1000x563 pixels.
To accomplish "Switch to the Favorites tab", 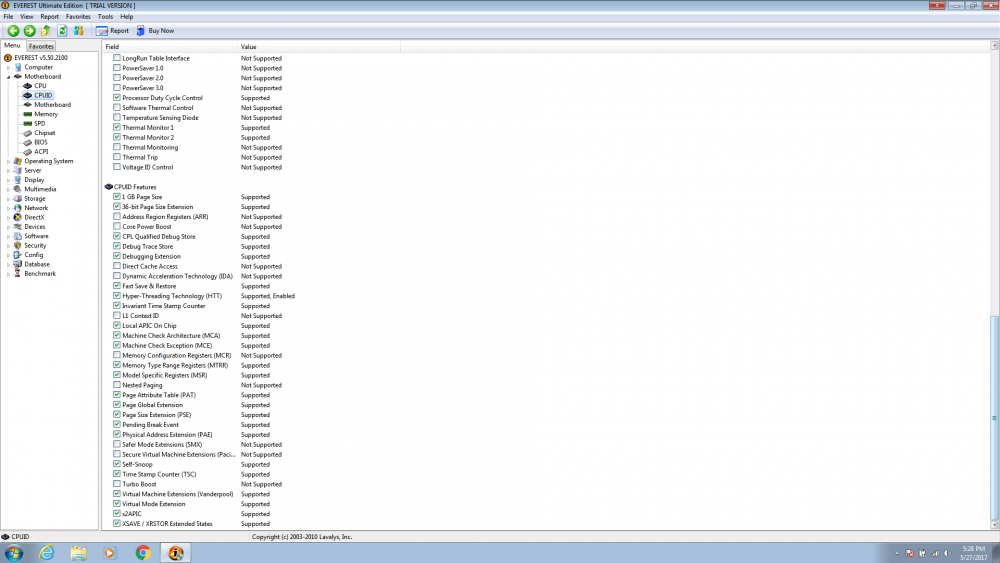I will pos(41,46).
